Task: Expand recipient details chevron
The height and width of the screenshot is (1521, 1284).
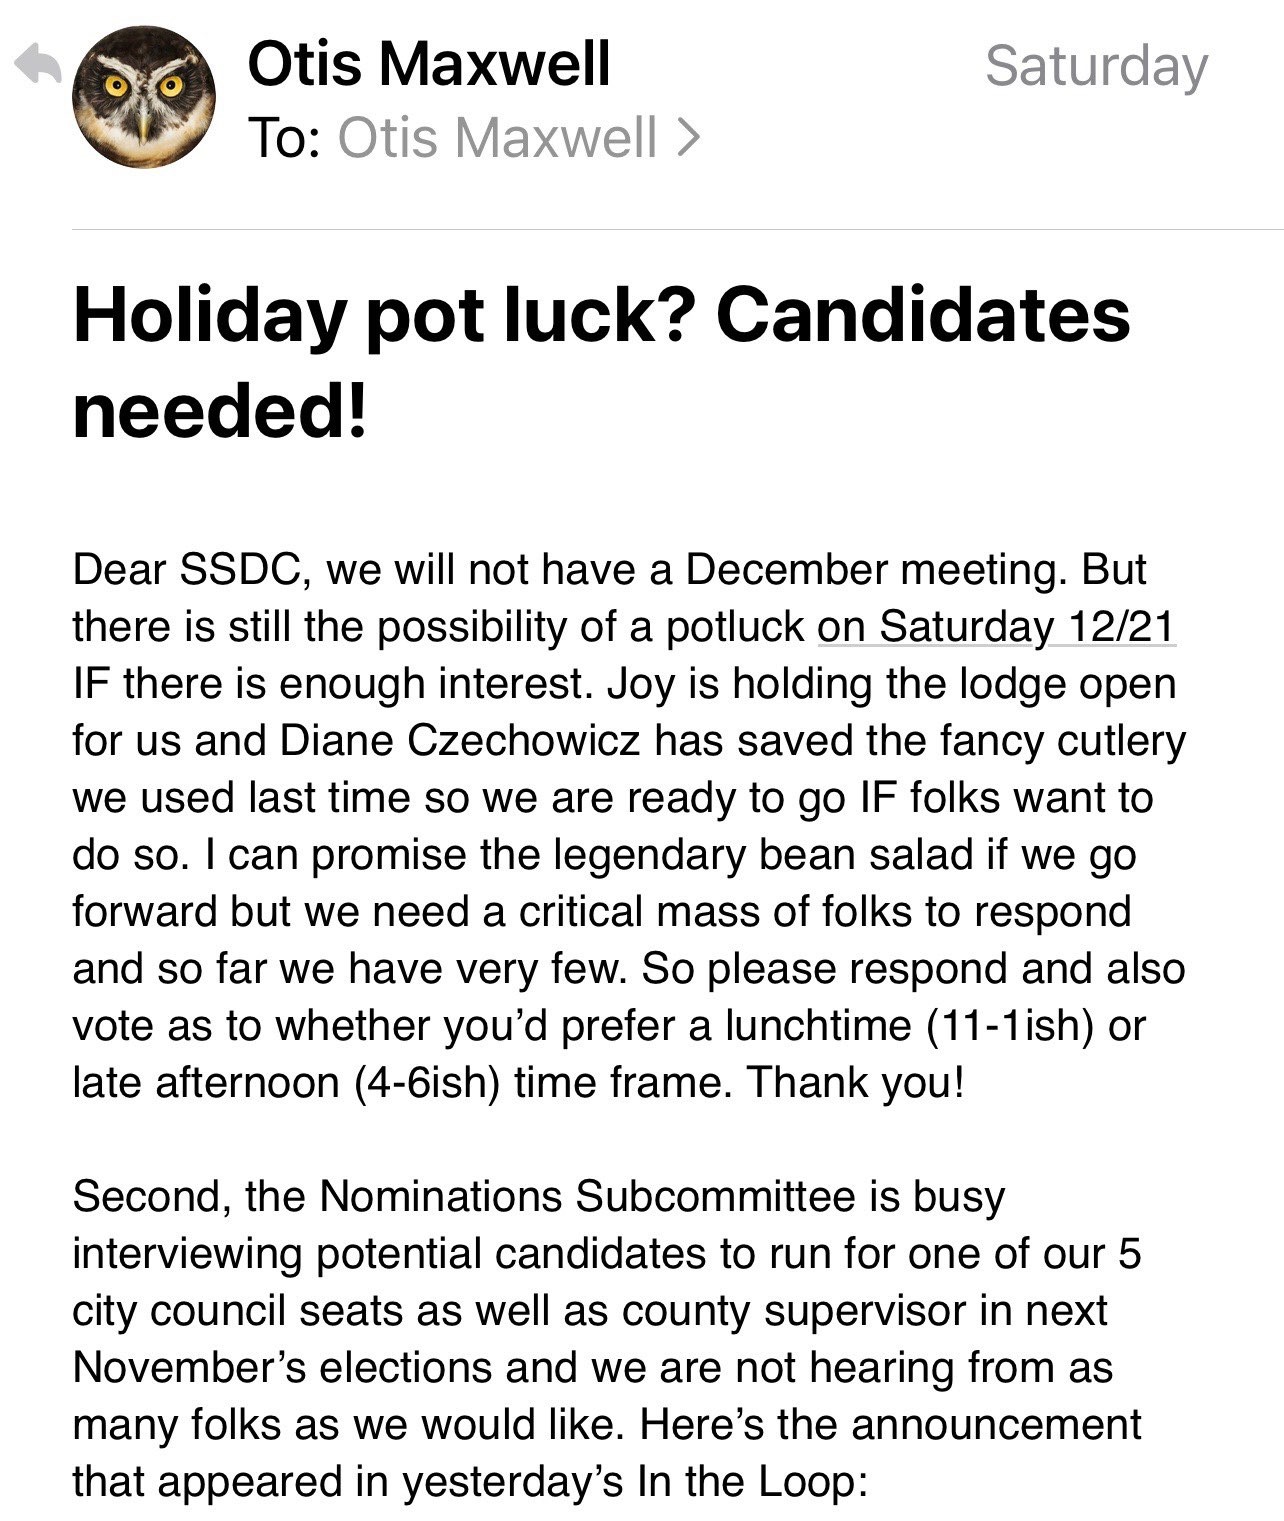Action: [687, 138]
